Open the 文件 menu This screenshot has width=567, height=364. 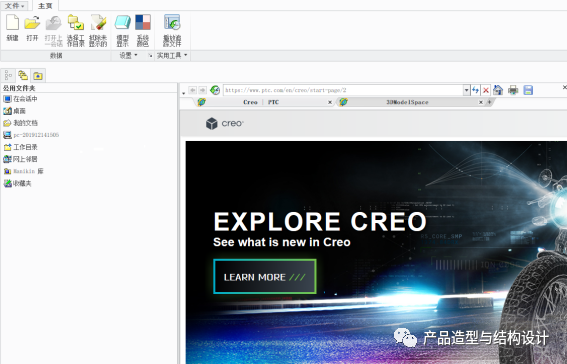pyautogui.click(x=15, y=6)
